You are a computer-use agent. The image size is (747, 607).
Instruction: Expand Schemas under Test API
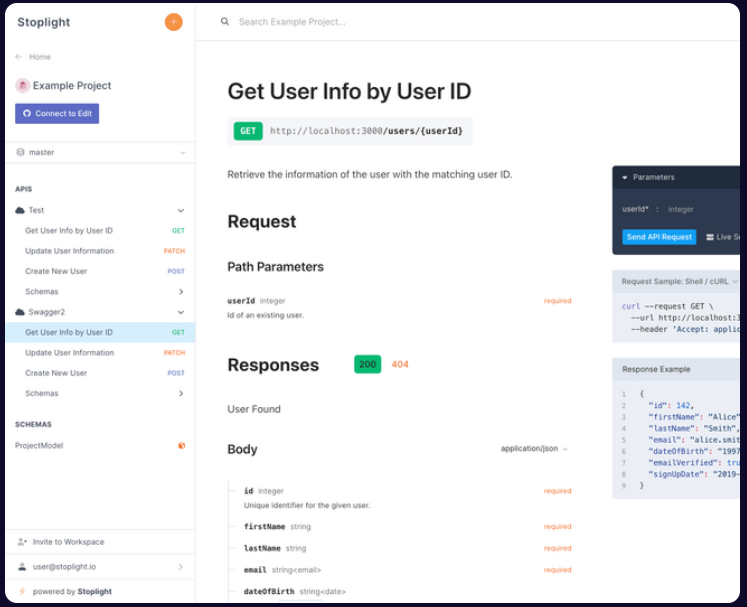(x=181, y=292)
